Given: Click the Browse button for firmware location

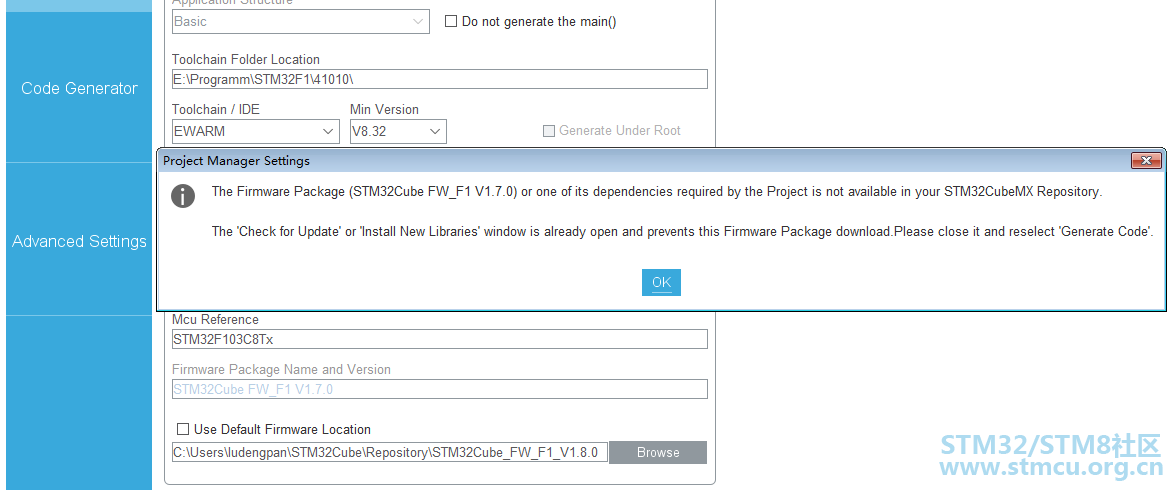Looking at the screenshot, I should (x=658, y=452).
